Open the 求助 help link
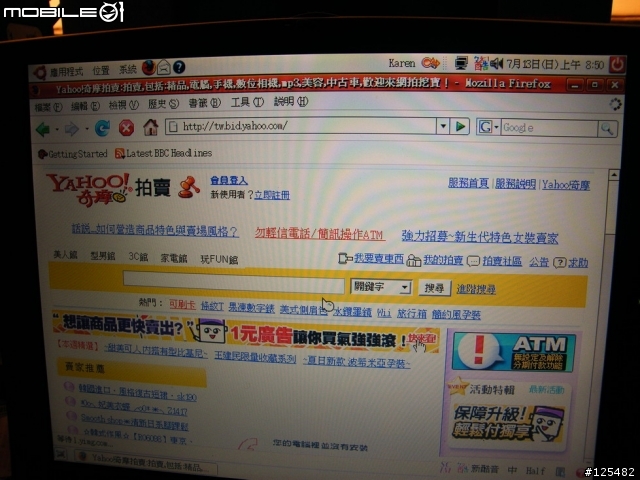 [578, 263]
